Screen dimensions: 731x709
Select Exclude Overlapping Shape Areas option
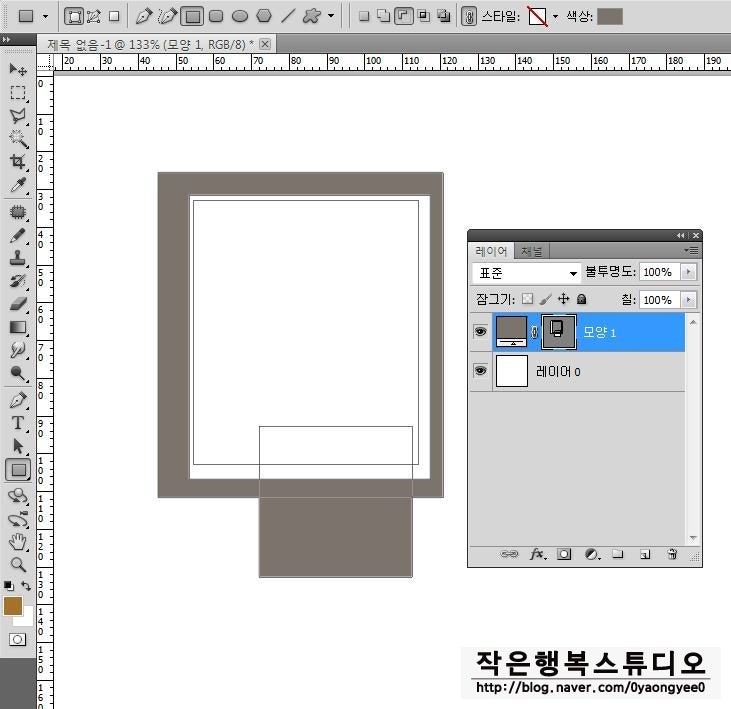point(444,17)
